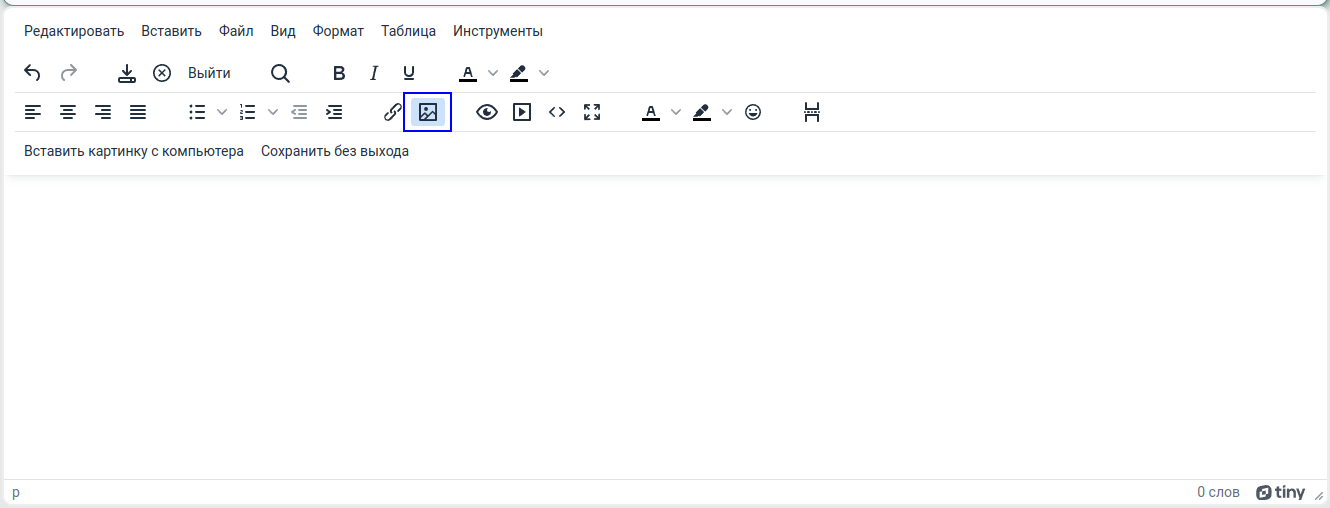Screen dimensions: 1330x508
Task: Open the search and replace magnifier
Action: (281, 73)
